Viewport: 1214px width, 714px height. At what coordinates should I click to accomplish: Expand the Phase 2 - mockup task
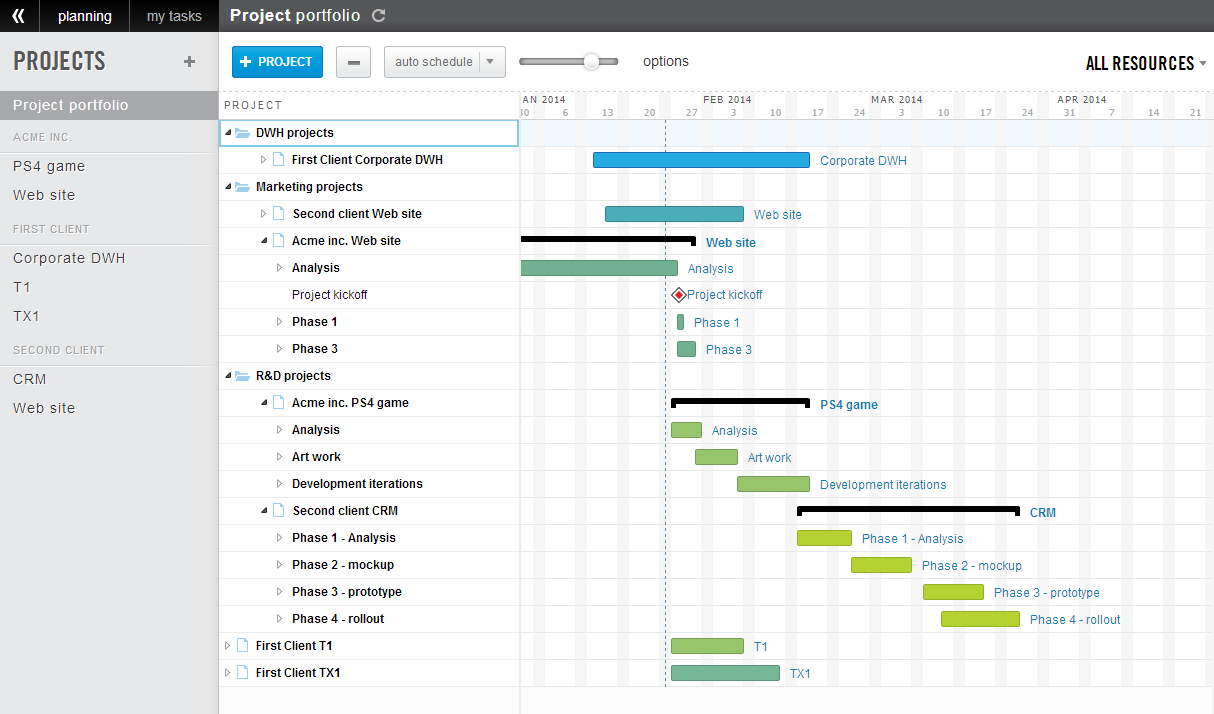(279, 565)
